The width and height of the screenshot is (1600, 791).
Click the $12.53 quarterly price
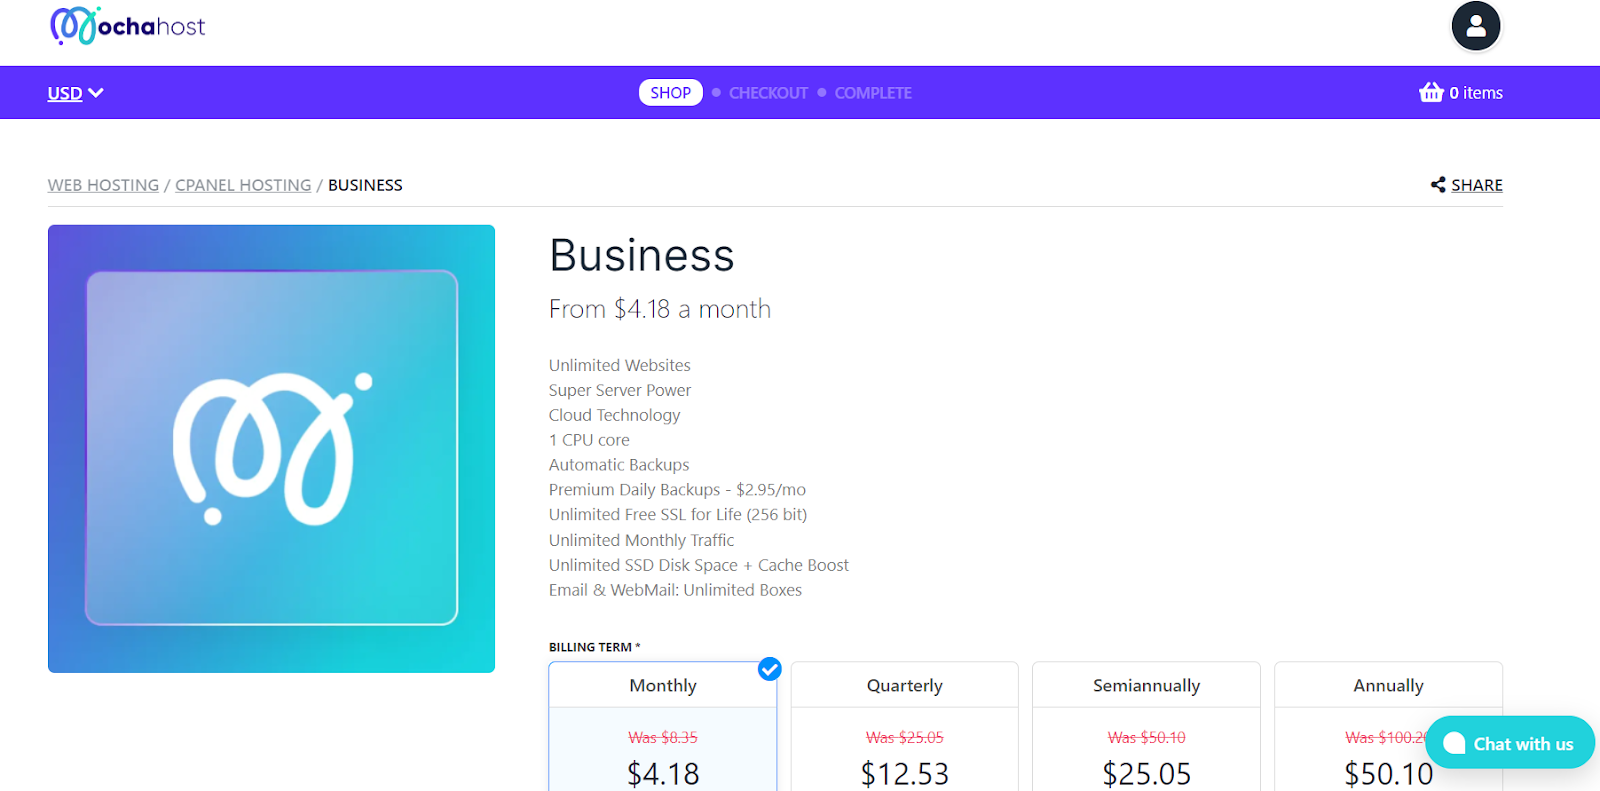coord(905,774)
